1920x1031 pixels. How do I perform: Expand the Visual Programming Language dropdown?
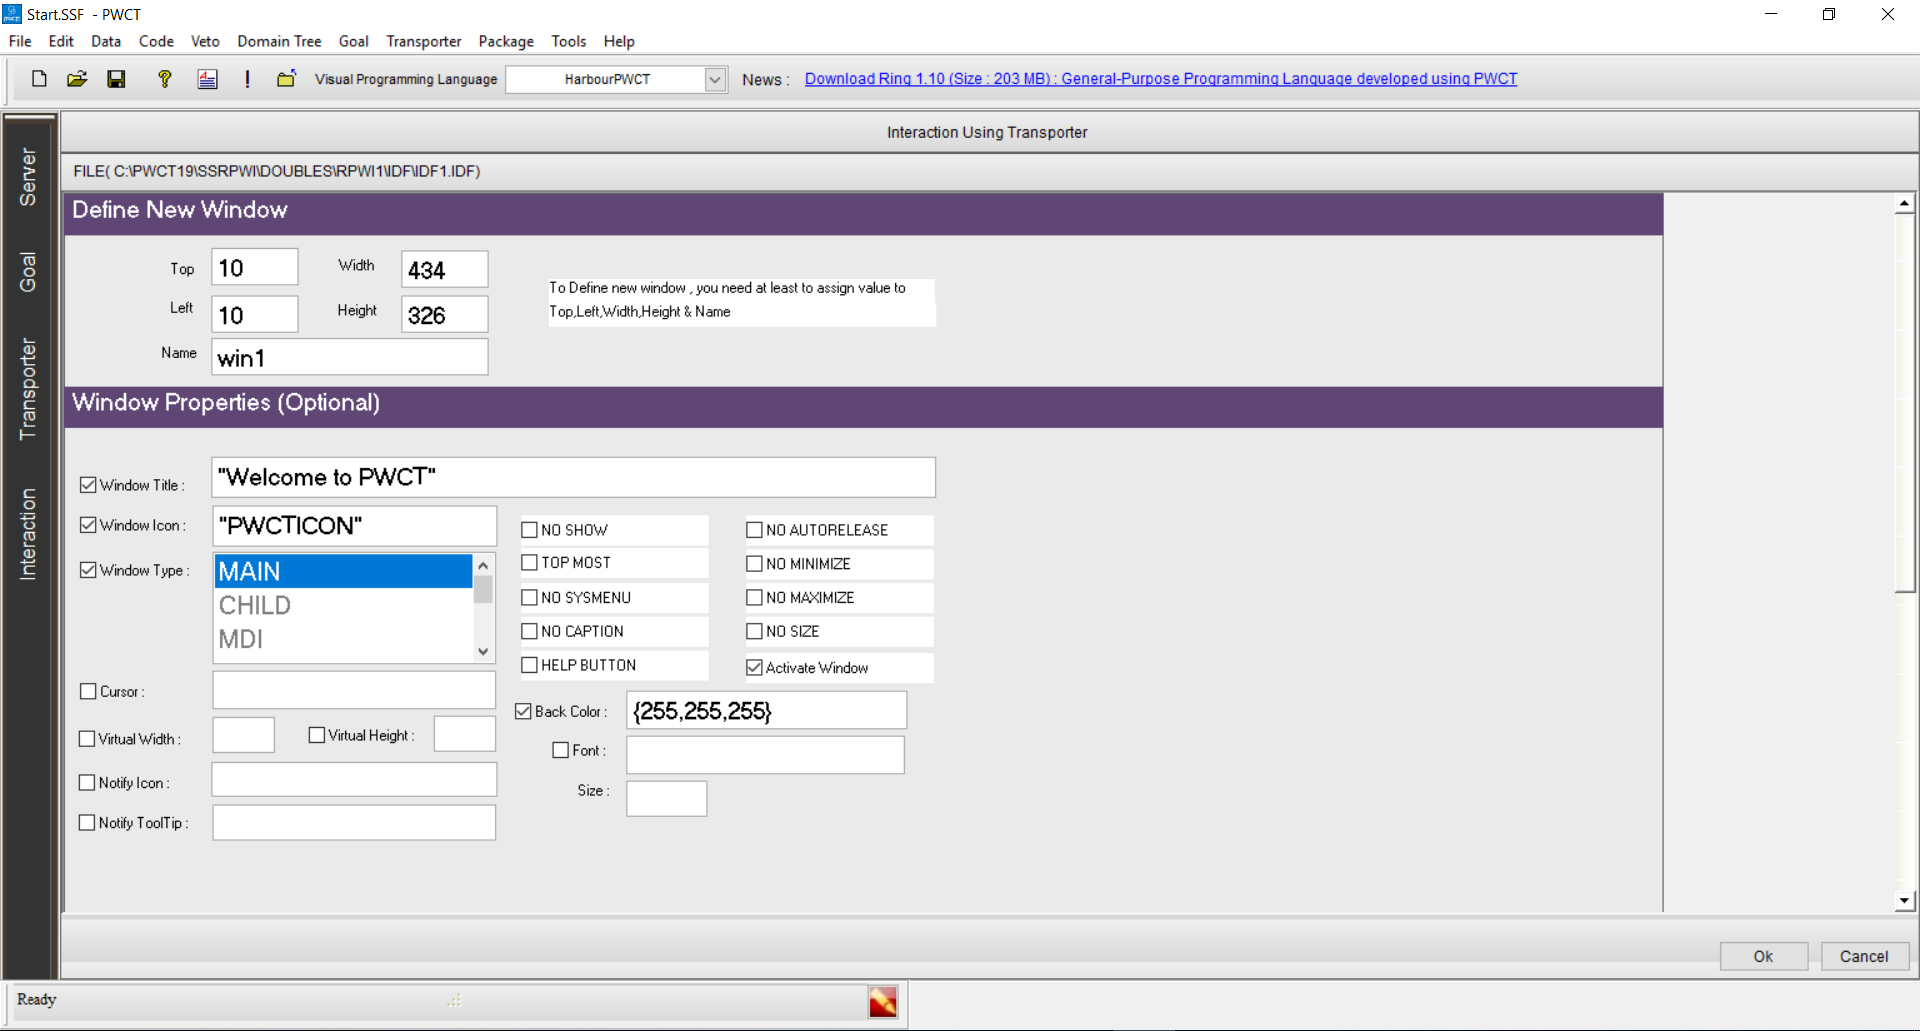click(x=715, y=79)
